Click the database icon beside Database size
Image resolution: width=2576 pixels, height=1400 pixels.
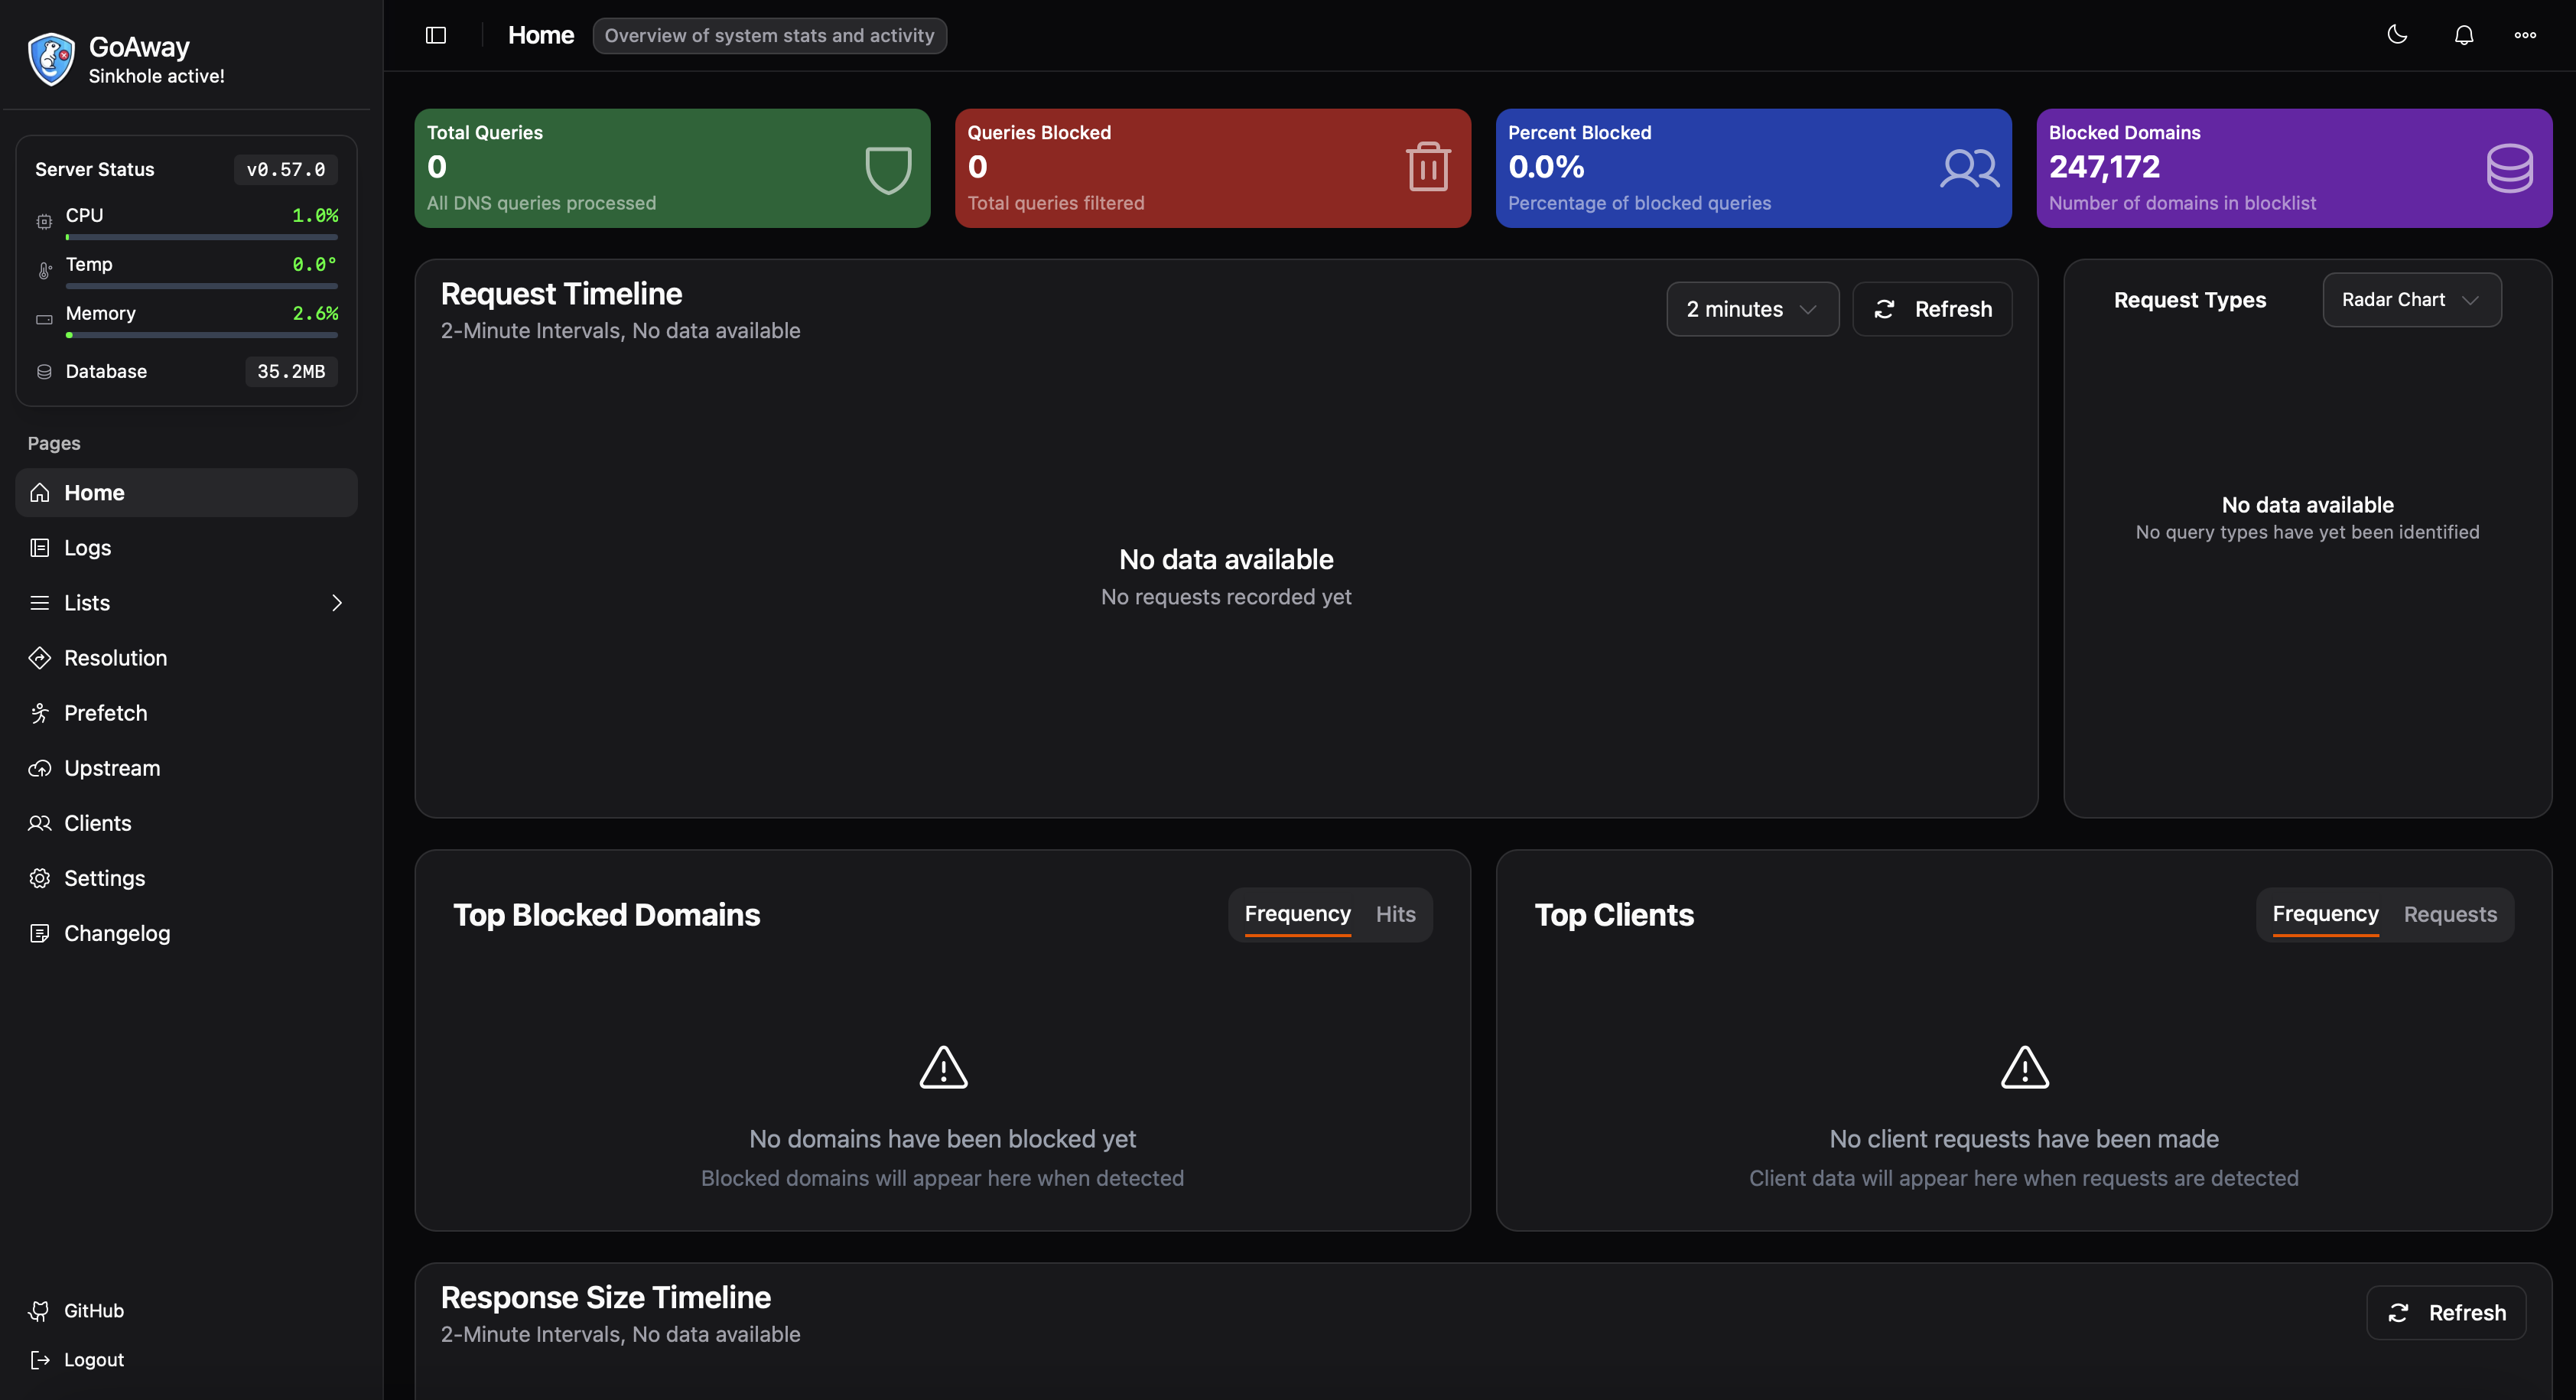pyautogui.click(x=44, y=372)
